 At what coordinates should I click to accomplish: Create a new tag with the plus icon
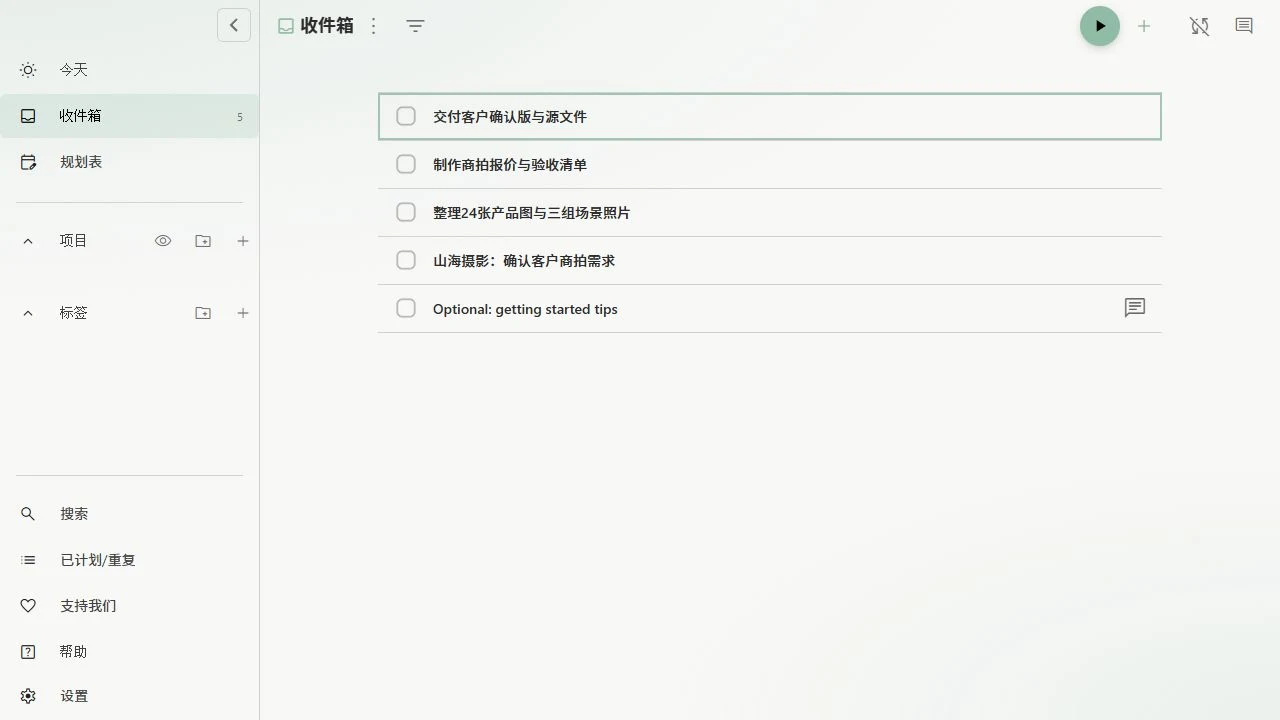coord(243,313)
